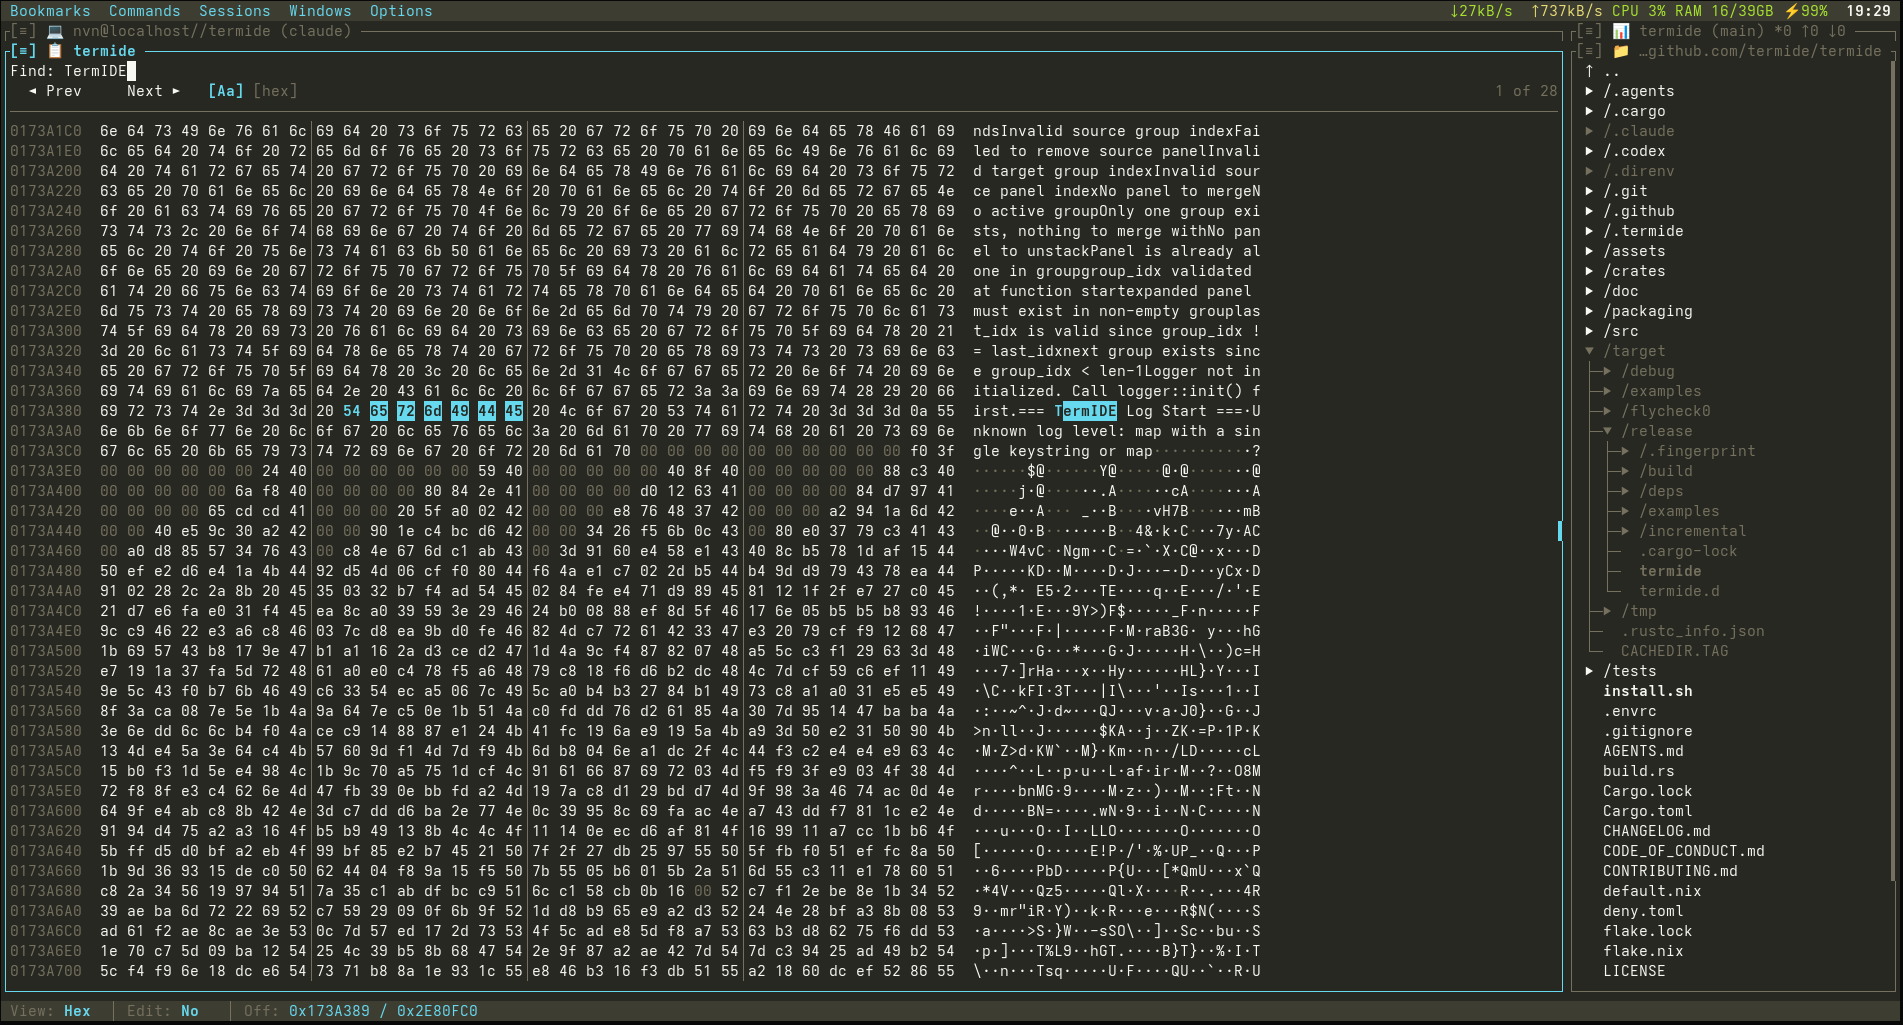Select the AGENTS.md file
This screenshot has height=1025, width=1903.
point(1643,751)
